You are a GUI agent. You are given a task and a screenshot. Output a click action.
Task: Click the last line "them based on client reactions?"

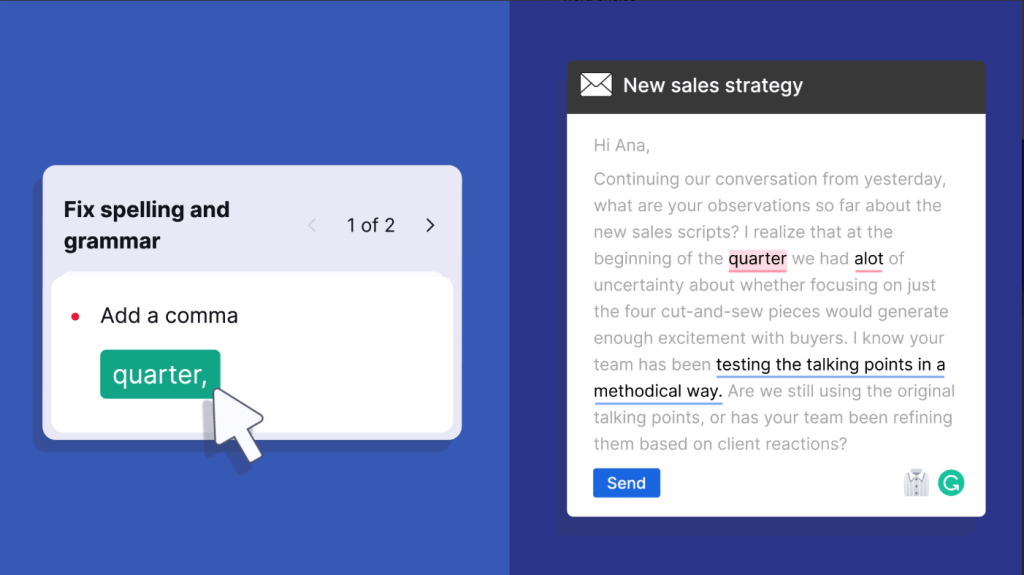[x=720, y=444]
